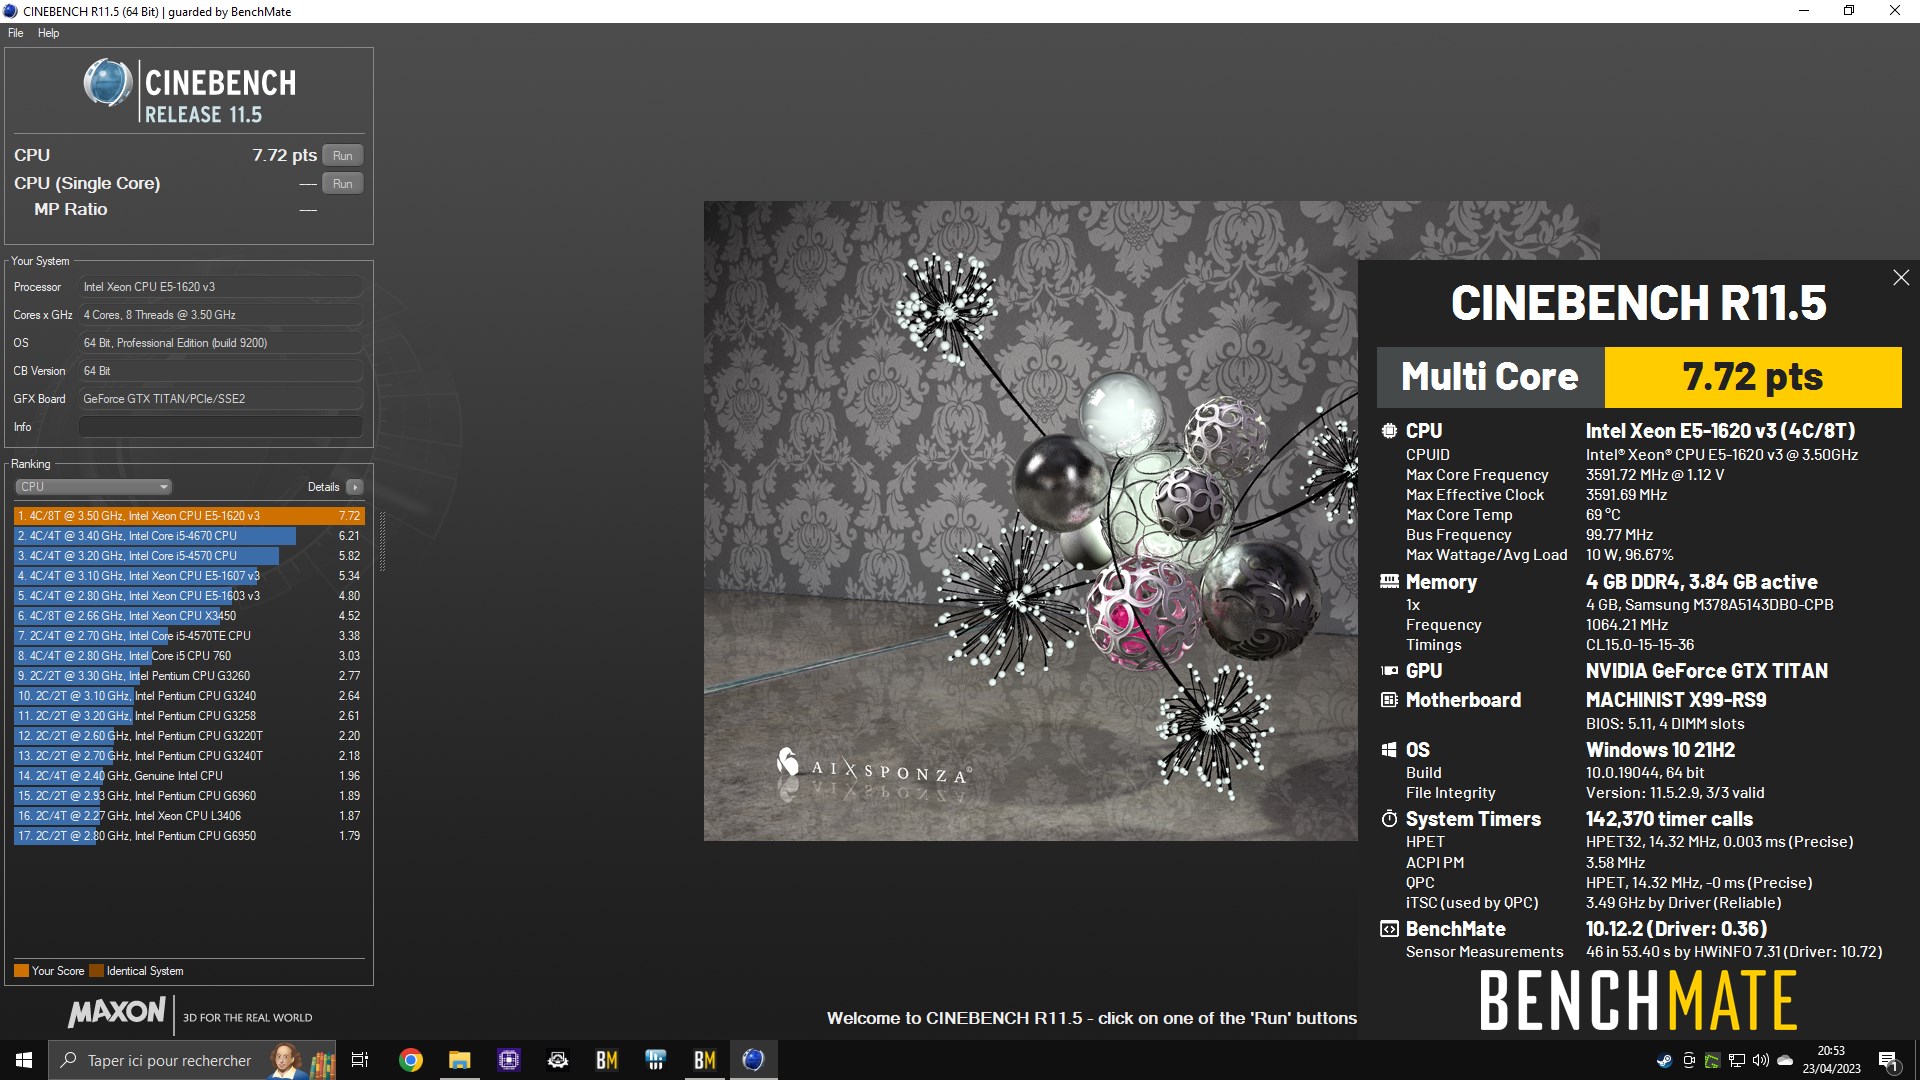Open File Explorer from taskbar
The height and width of the screenshot is (1080, 1920).
(459, 1060)
